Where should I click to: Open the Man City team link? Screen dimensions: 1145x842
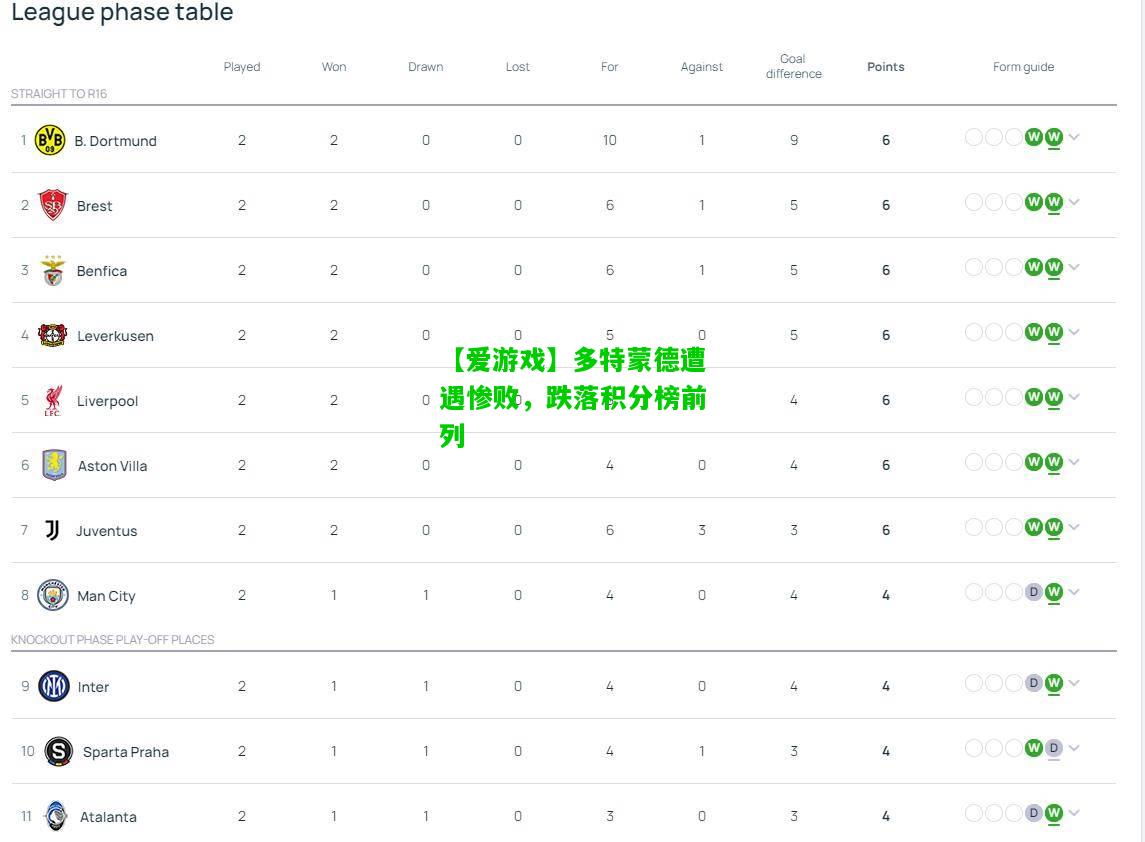point(107,596)
